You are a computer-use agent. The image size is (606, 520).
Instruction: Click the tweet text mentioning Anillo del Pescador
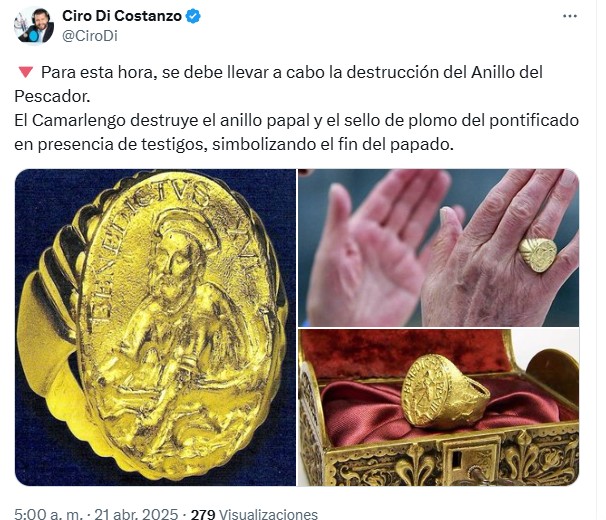pos(278,84)
